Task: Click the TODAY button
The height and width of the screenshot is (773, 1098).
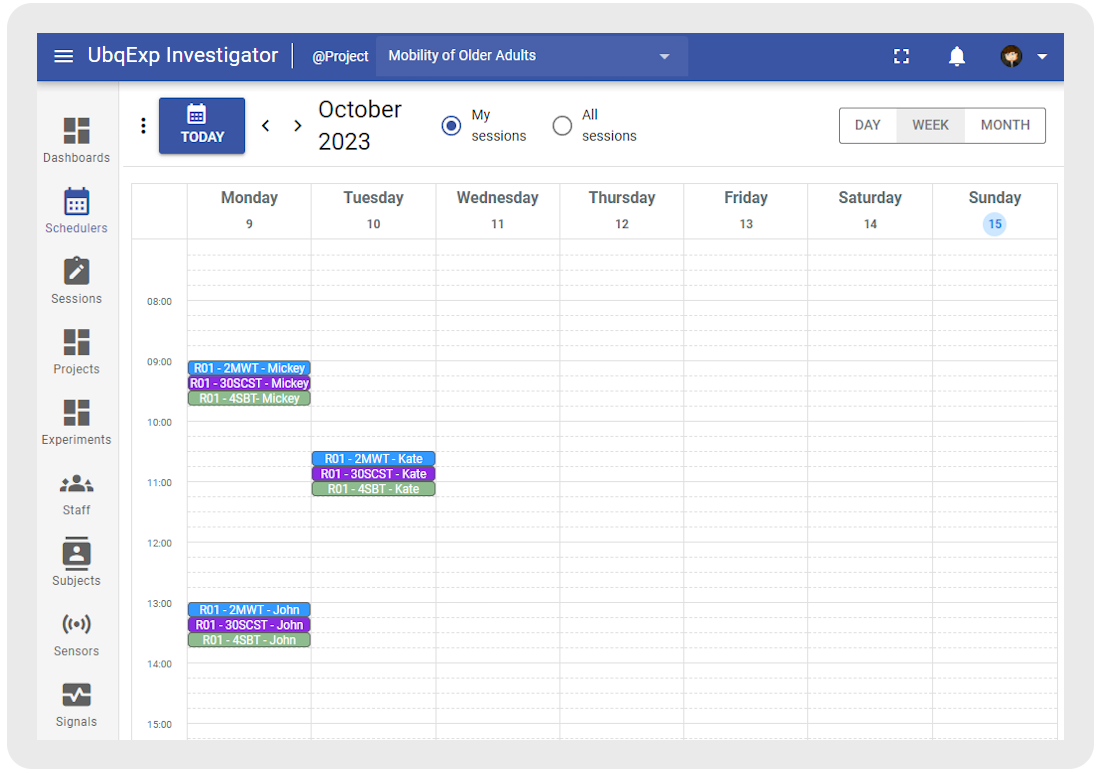Action: [202, 125]
